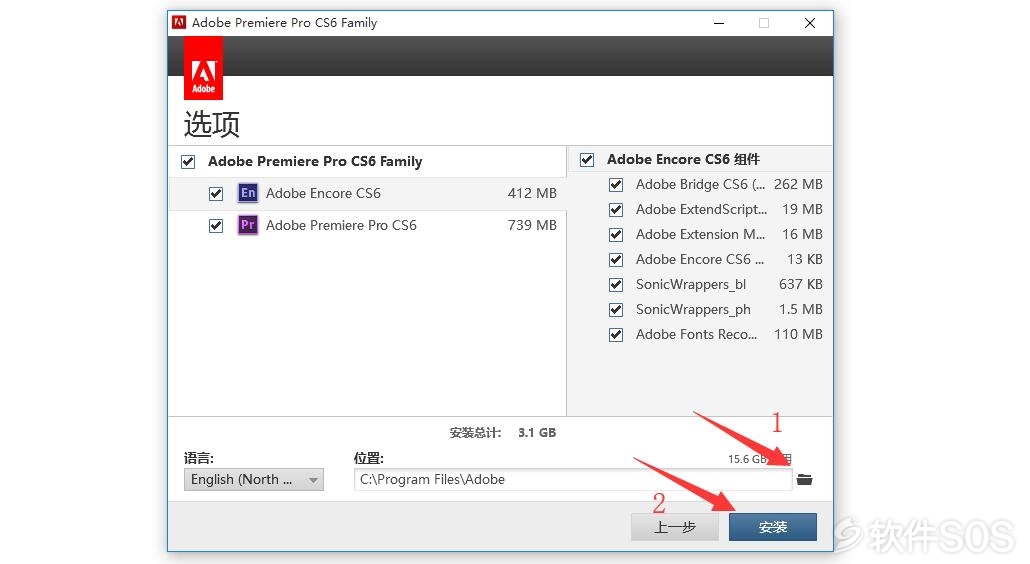Click the 412 MB size value
The image size is (1030, 564).
tap(532, 193)
